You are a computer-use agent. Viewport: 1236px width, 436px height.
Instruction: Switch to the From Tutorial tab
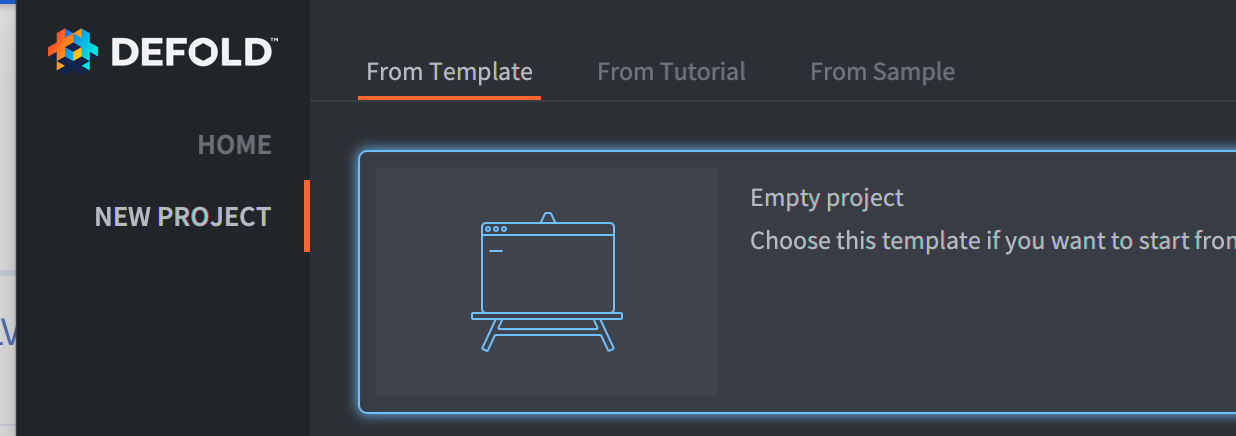click(671, 72)
